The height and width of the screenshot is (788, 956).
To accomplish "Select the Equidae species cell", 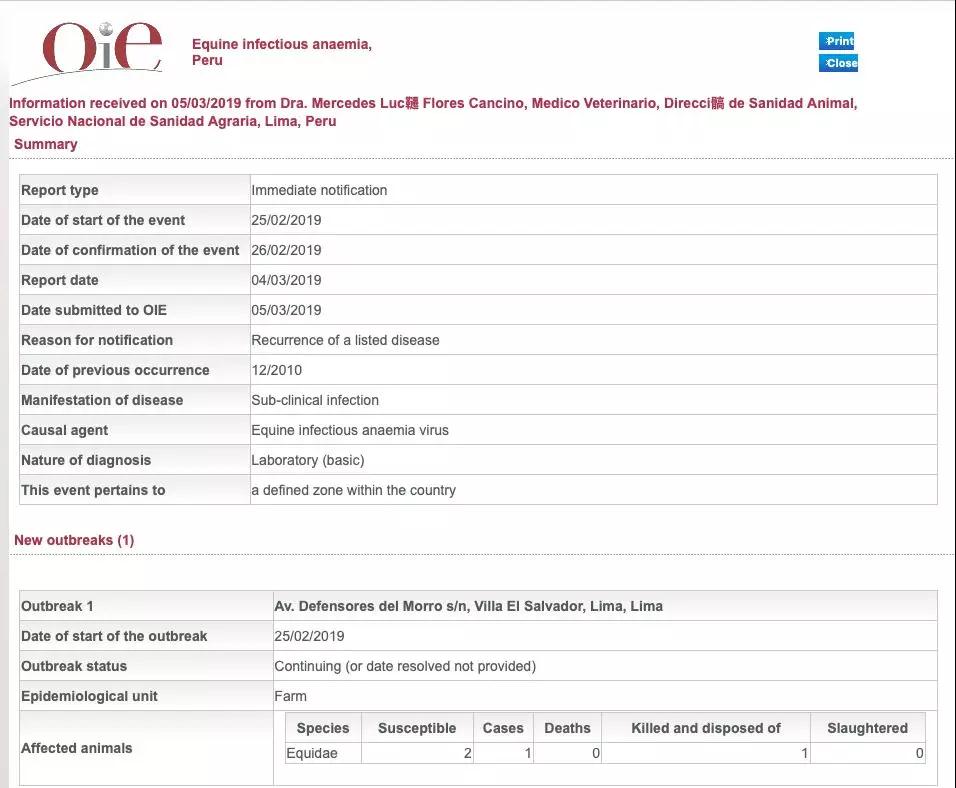I will tap(312, 753).
